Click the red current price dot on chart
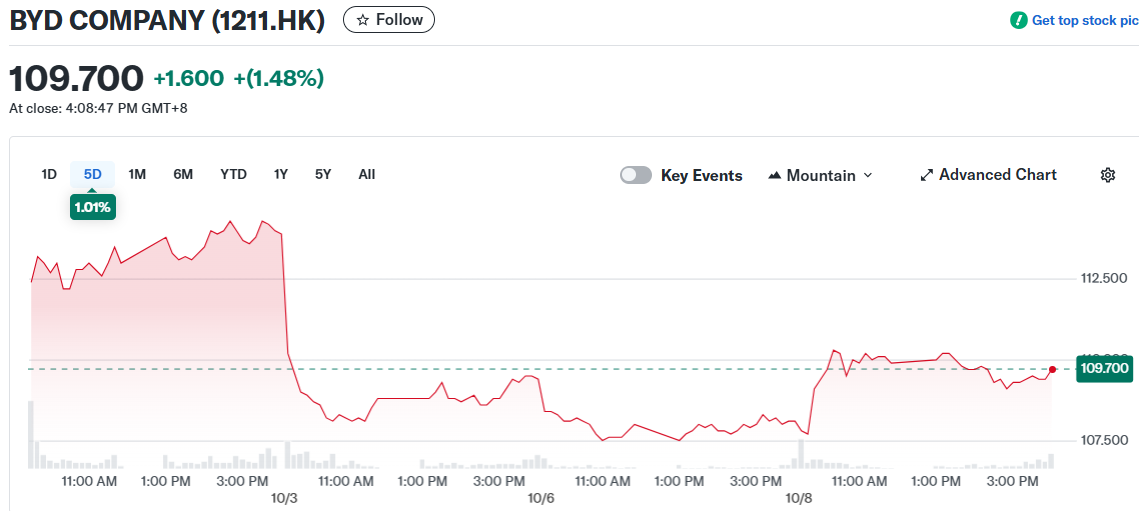Image resolution: width=1139 pixels, height=511 pixels. pos(1052,369)
